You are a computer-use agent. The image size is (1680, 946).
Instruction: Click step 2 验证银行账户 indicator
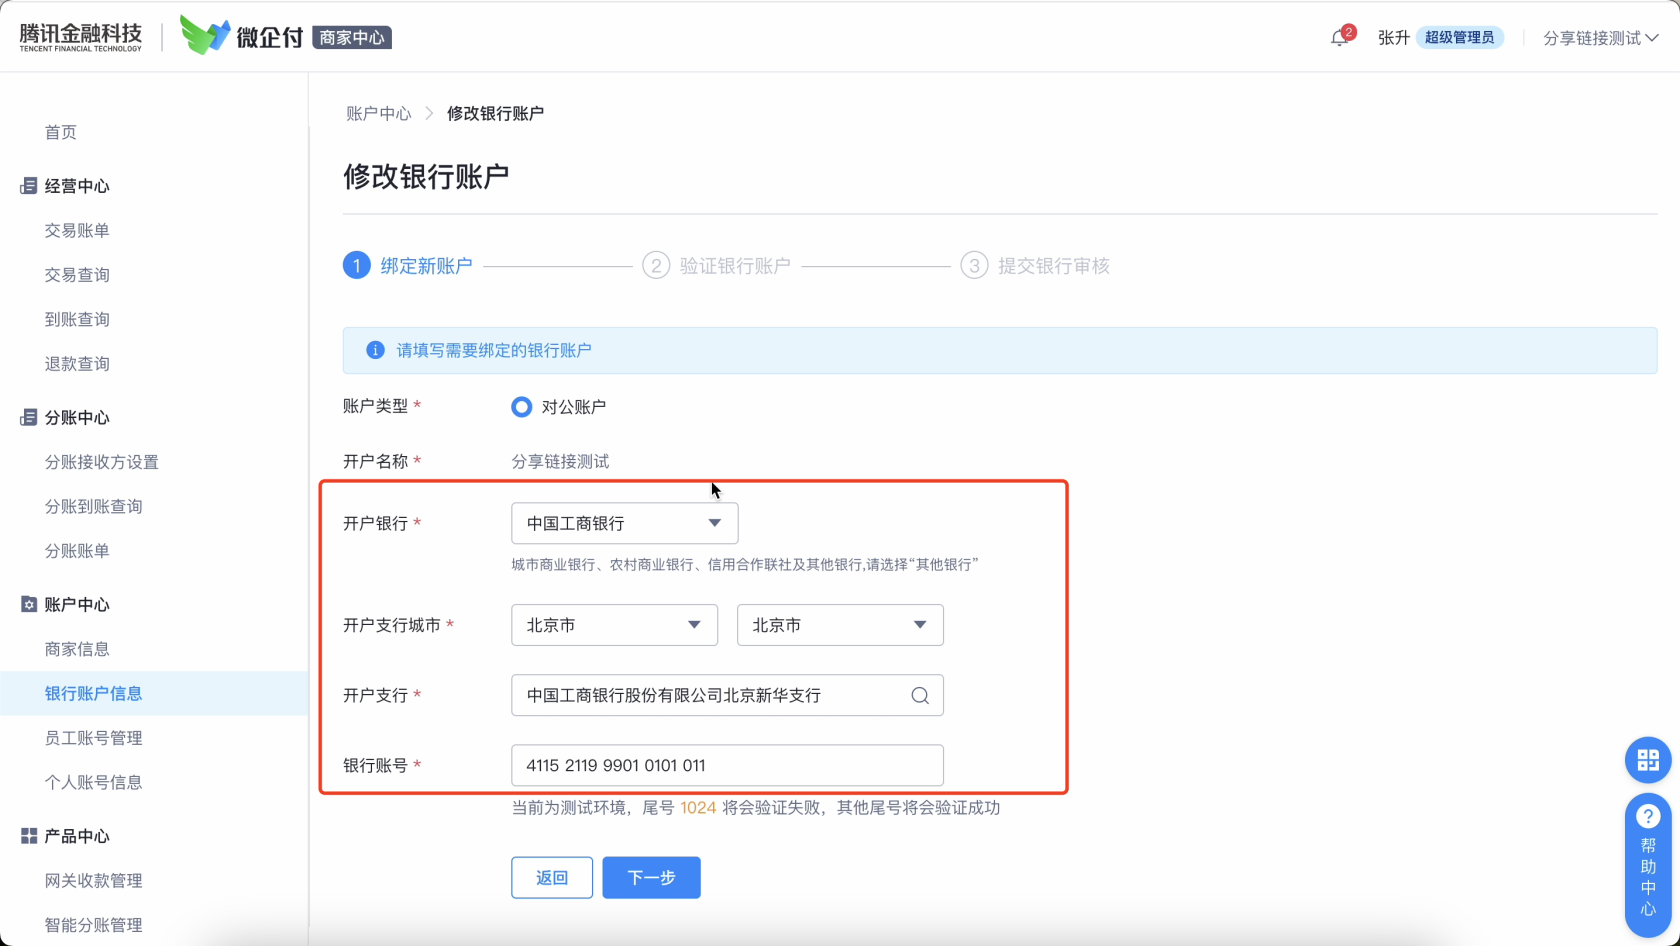click(717, 266)
